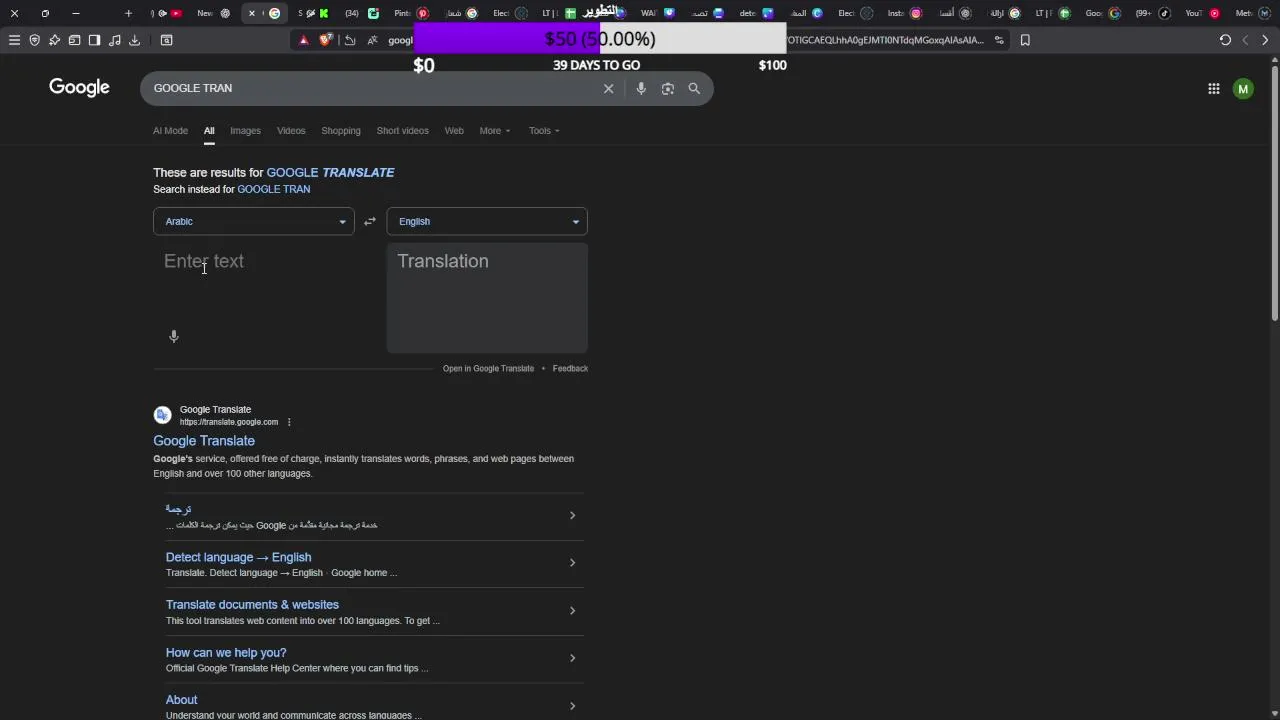
Task: Open Detect language → English sitelink
Action: [238, 557]
